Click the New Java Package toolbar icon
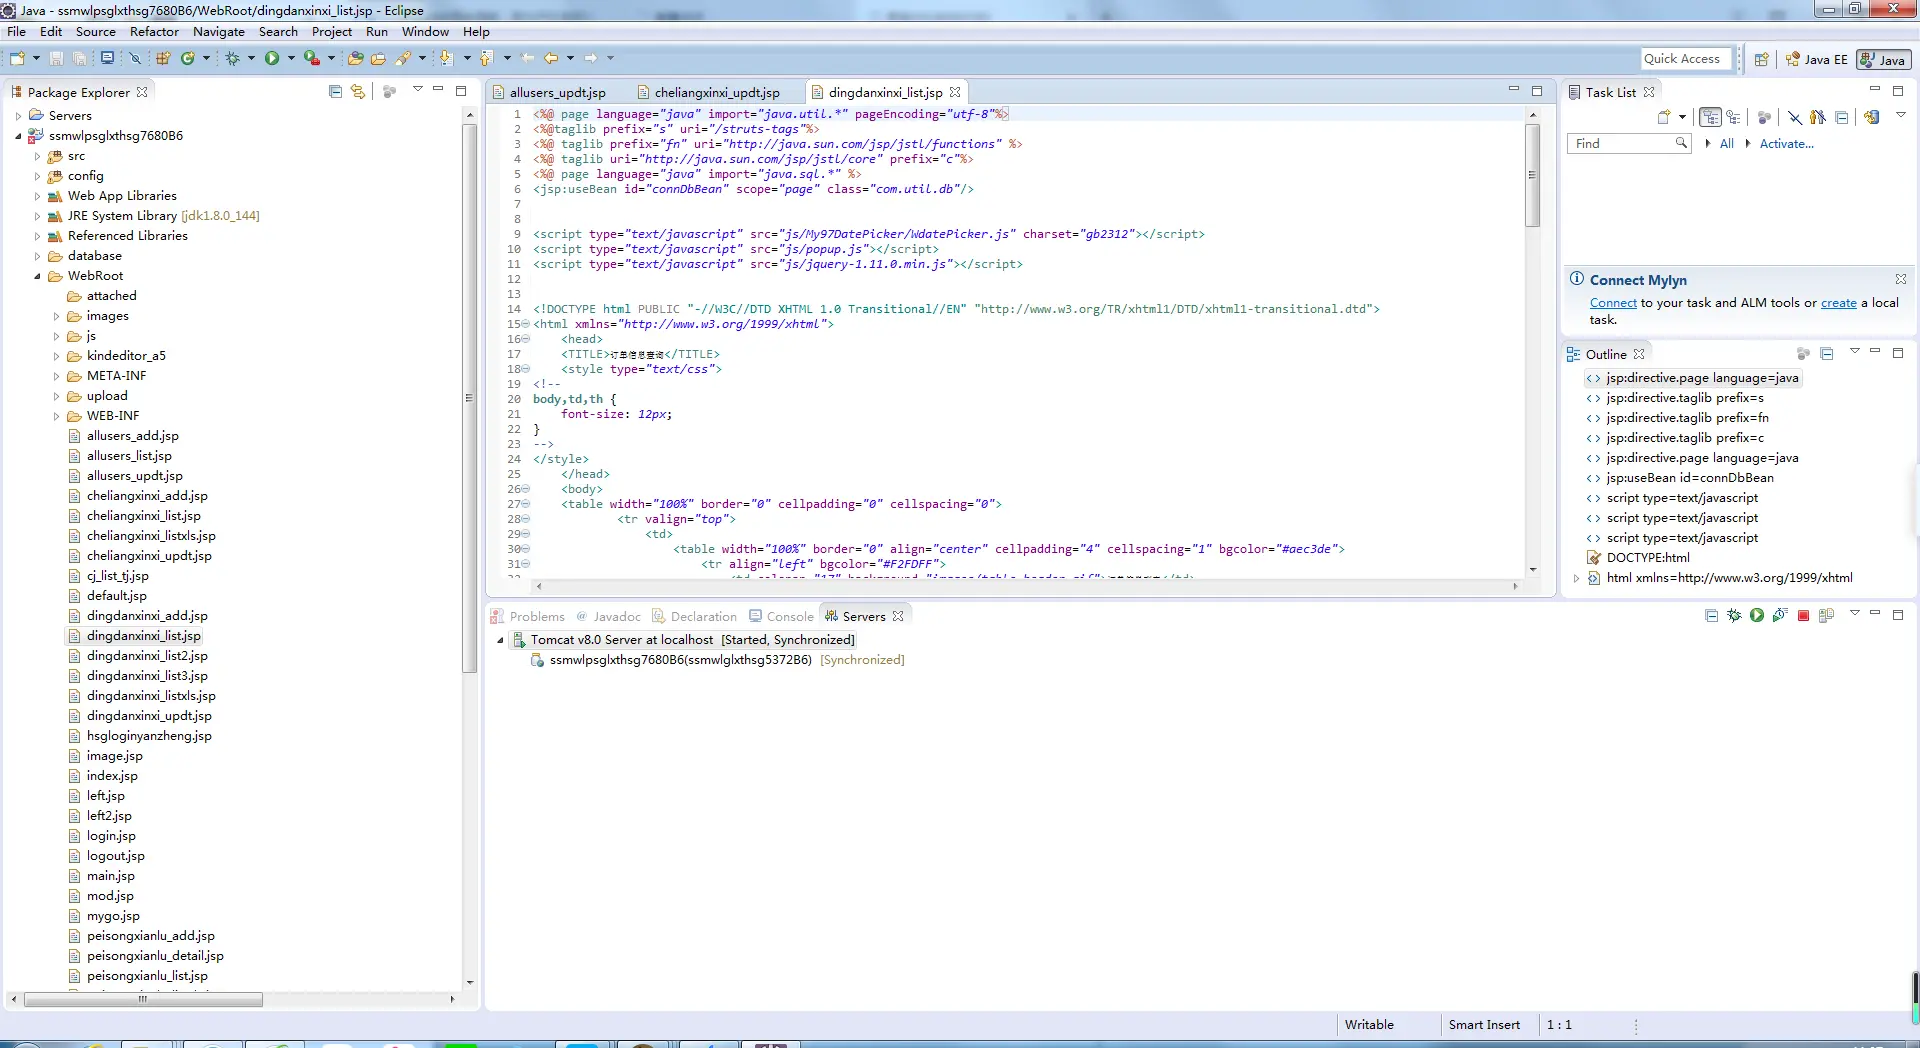The width and height of the screenshot is (1920, 1048). click(x=163, y=58)
